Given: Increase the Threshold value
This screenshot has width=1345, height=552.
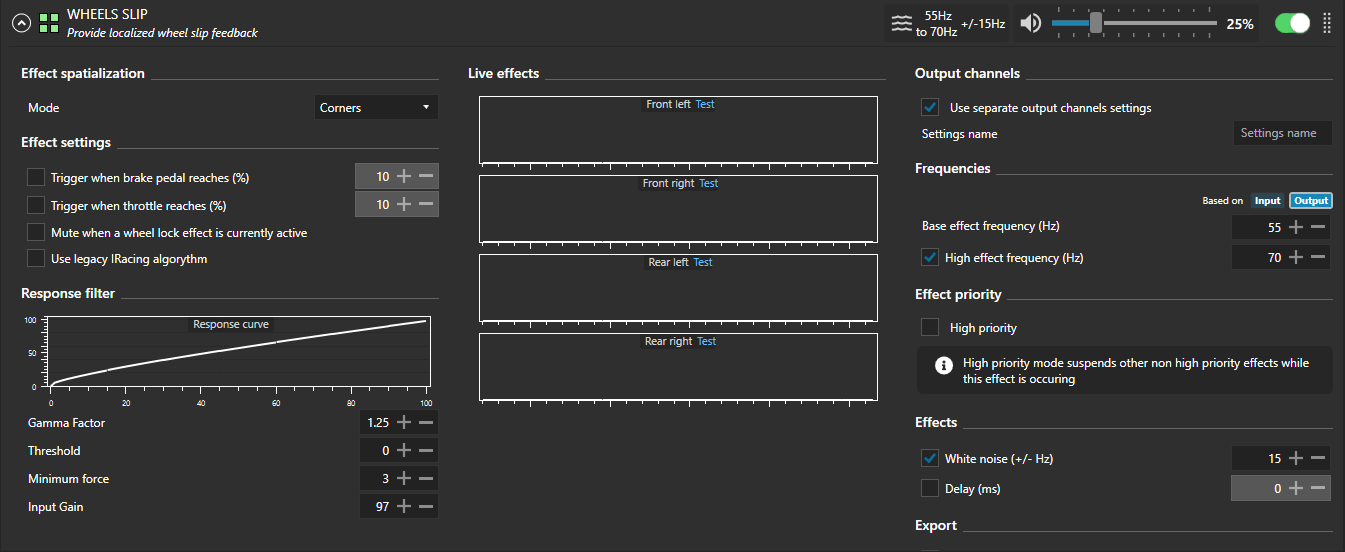Looking at the screenshot, I should pos(404,451).
